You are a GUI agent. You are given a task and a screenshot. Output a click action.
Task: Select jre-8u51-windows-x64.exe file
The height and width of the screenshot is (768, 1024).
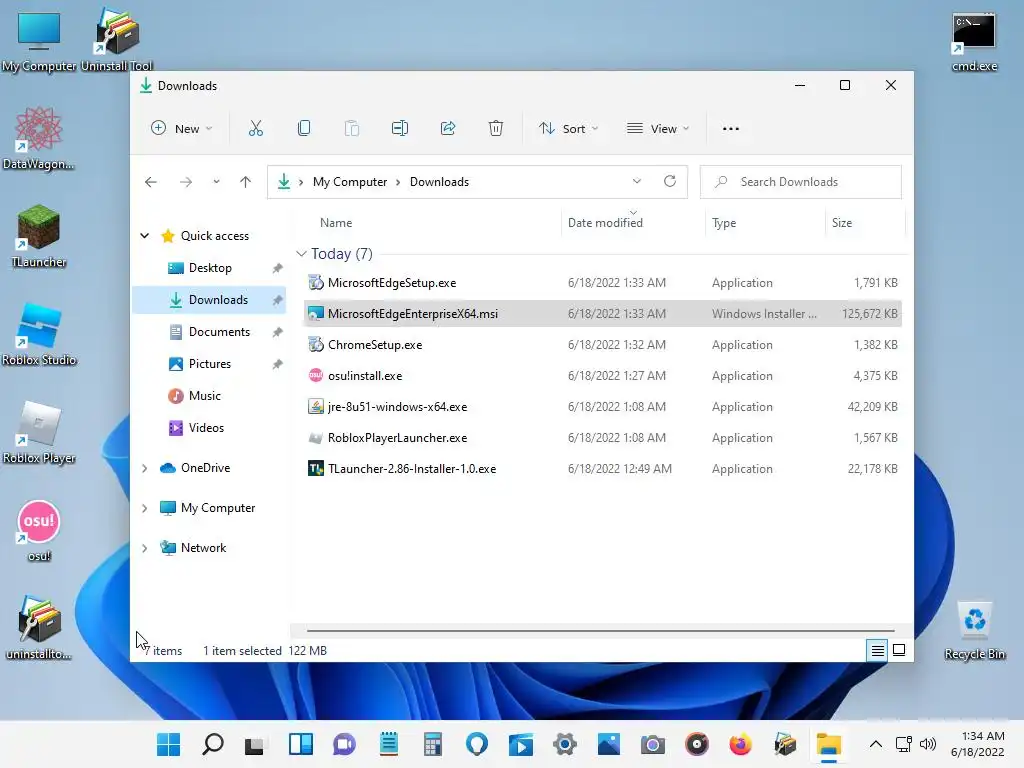click(x=603, y=407)
